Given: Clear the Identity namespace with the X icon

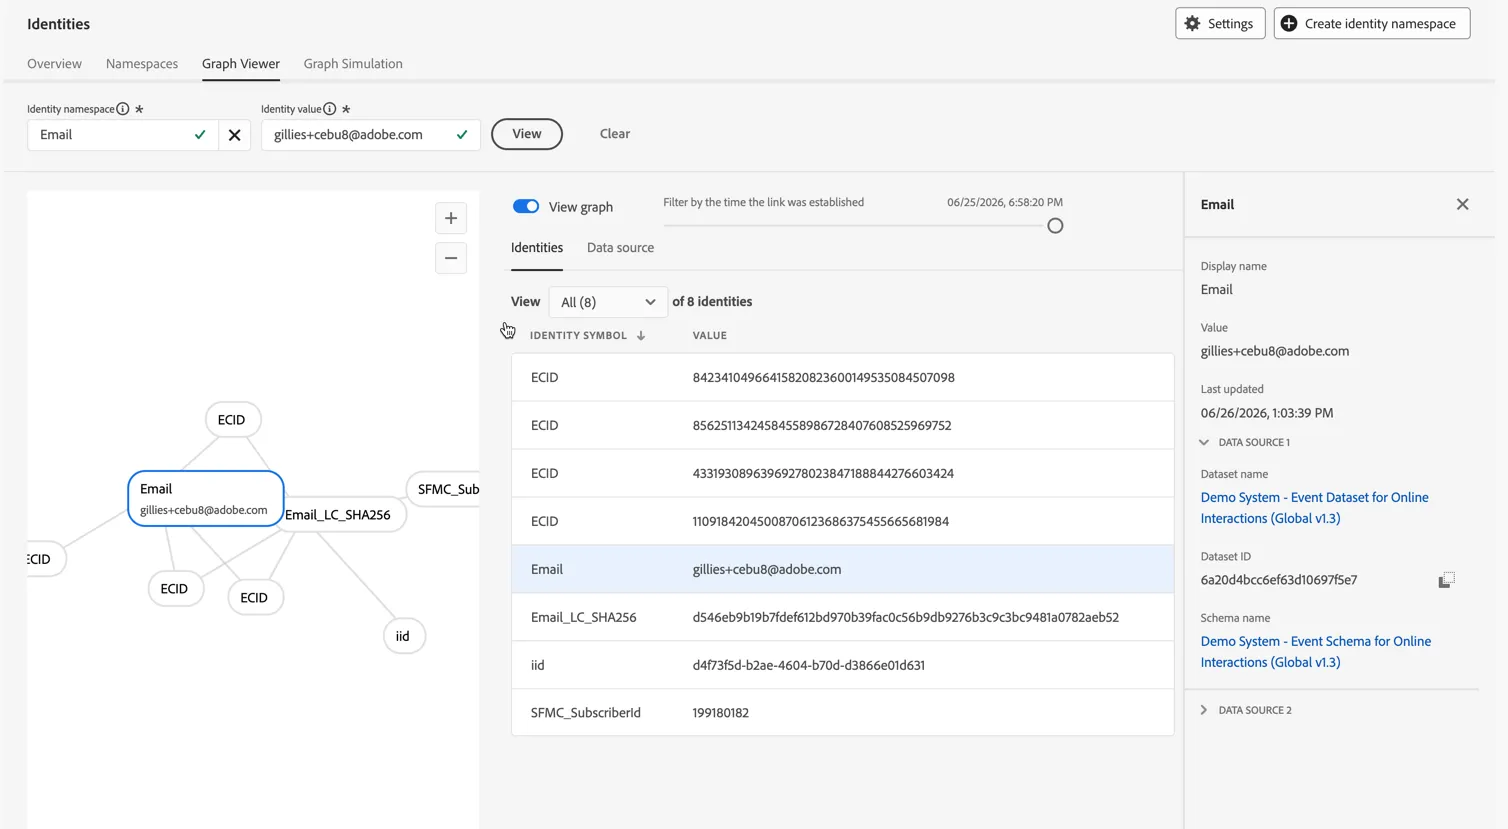Looking at the screenshot, I should (x=234, y=134).
